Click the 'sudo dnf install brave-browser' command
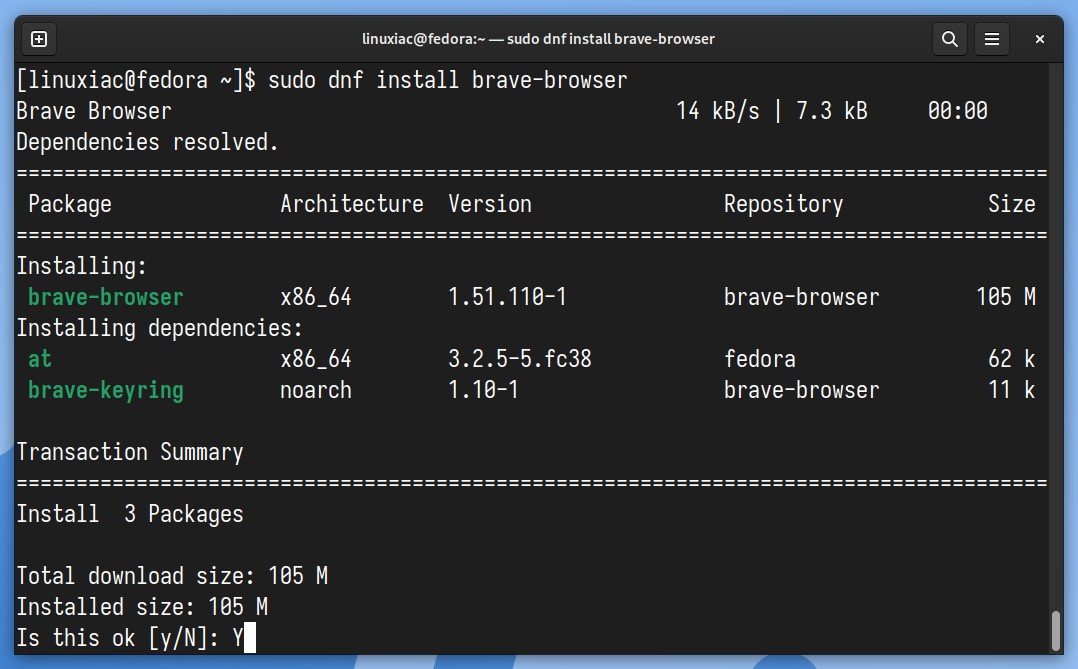Viewport: 1078px width, 669px height. [x=448, y=80]
